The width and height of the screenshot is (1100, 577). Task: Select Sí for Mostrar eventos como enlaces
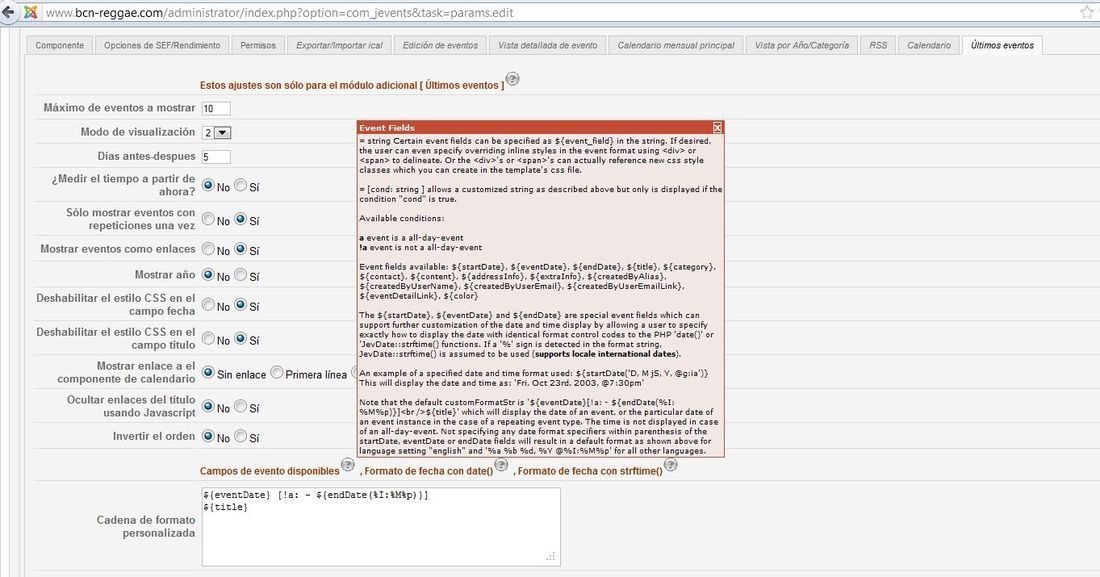pyautogui.click(x=241, y=248)
